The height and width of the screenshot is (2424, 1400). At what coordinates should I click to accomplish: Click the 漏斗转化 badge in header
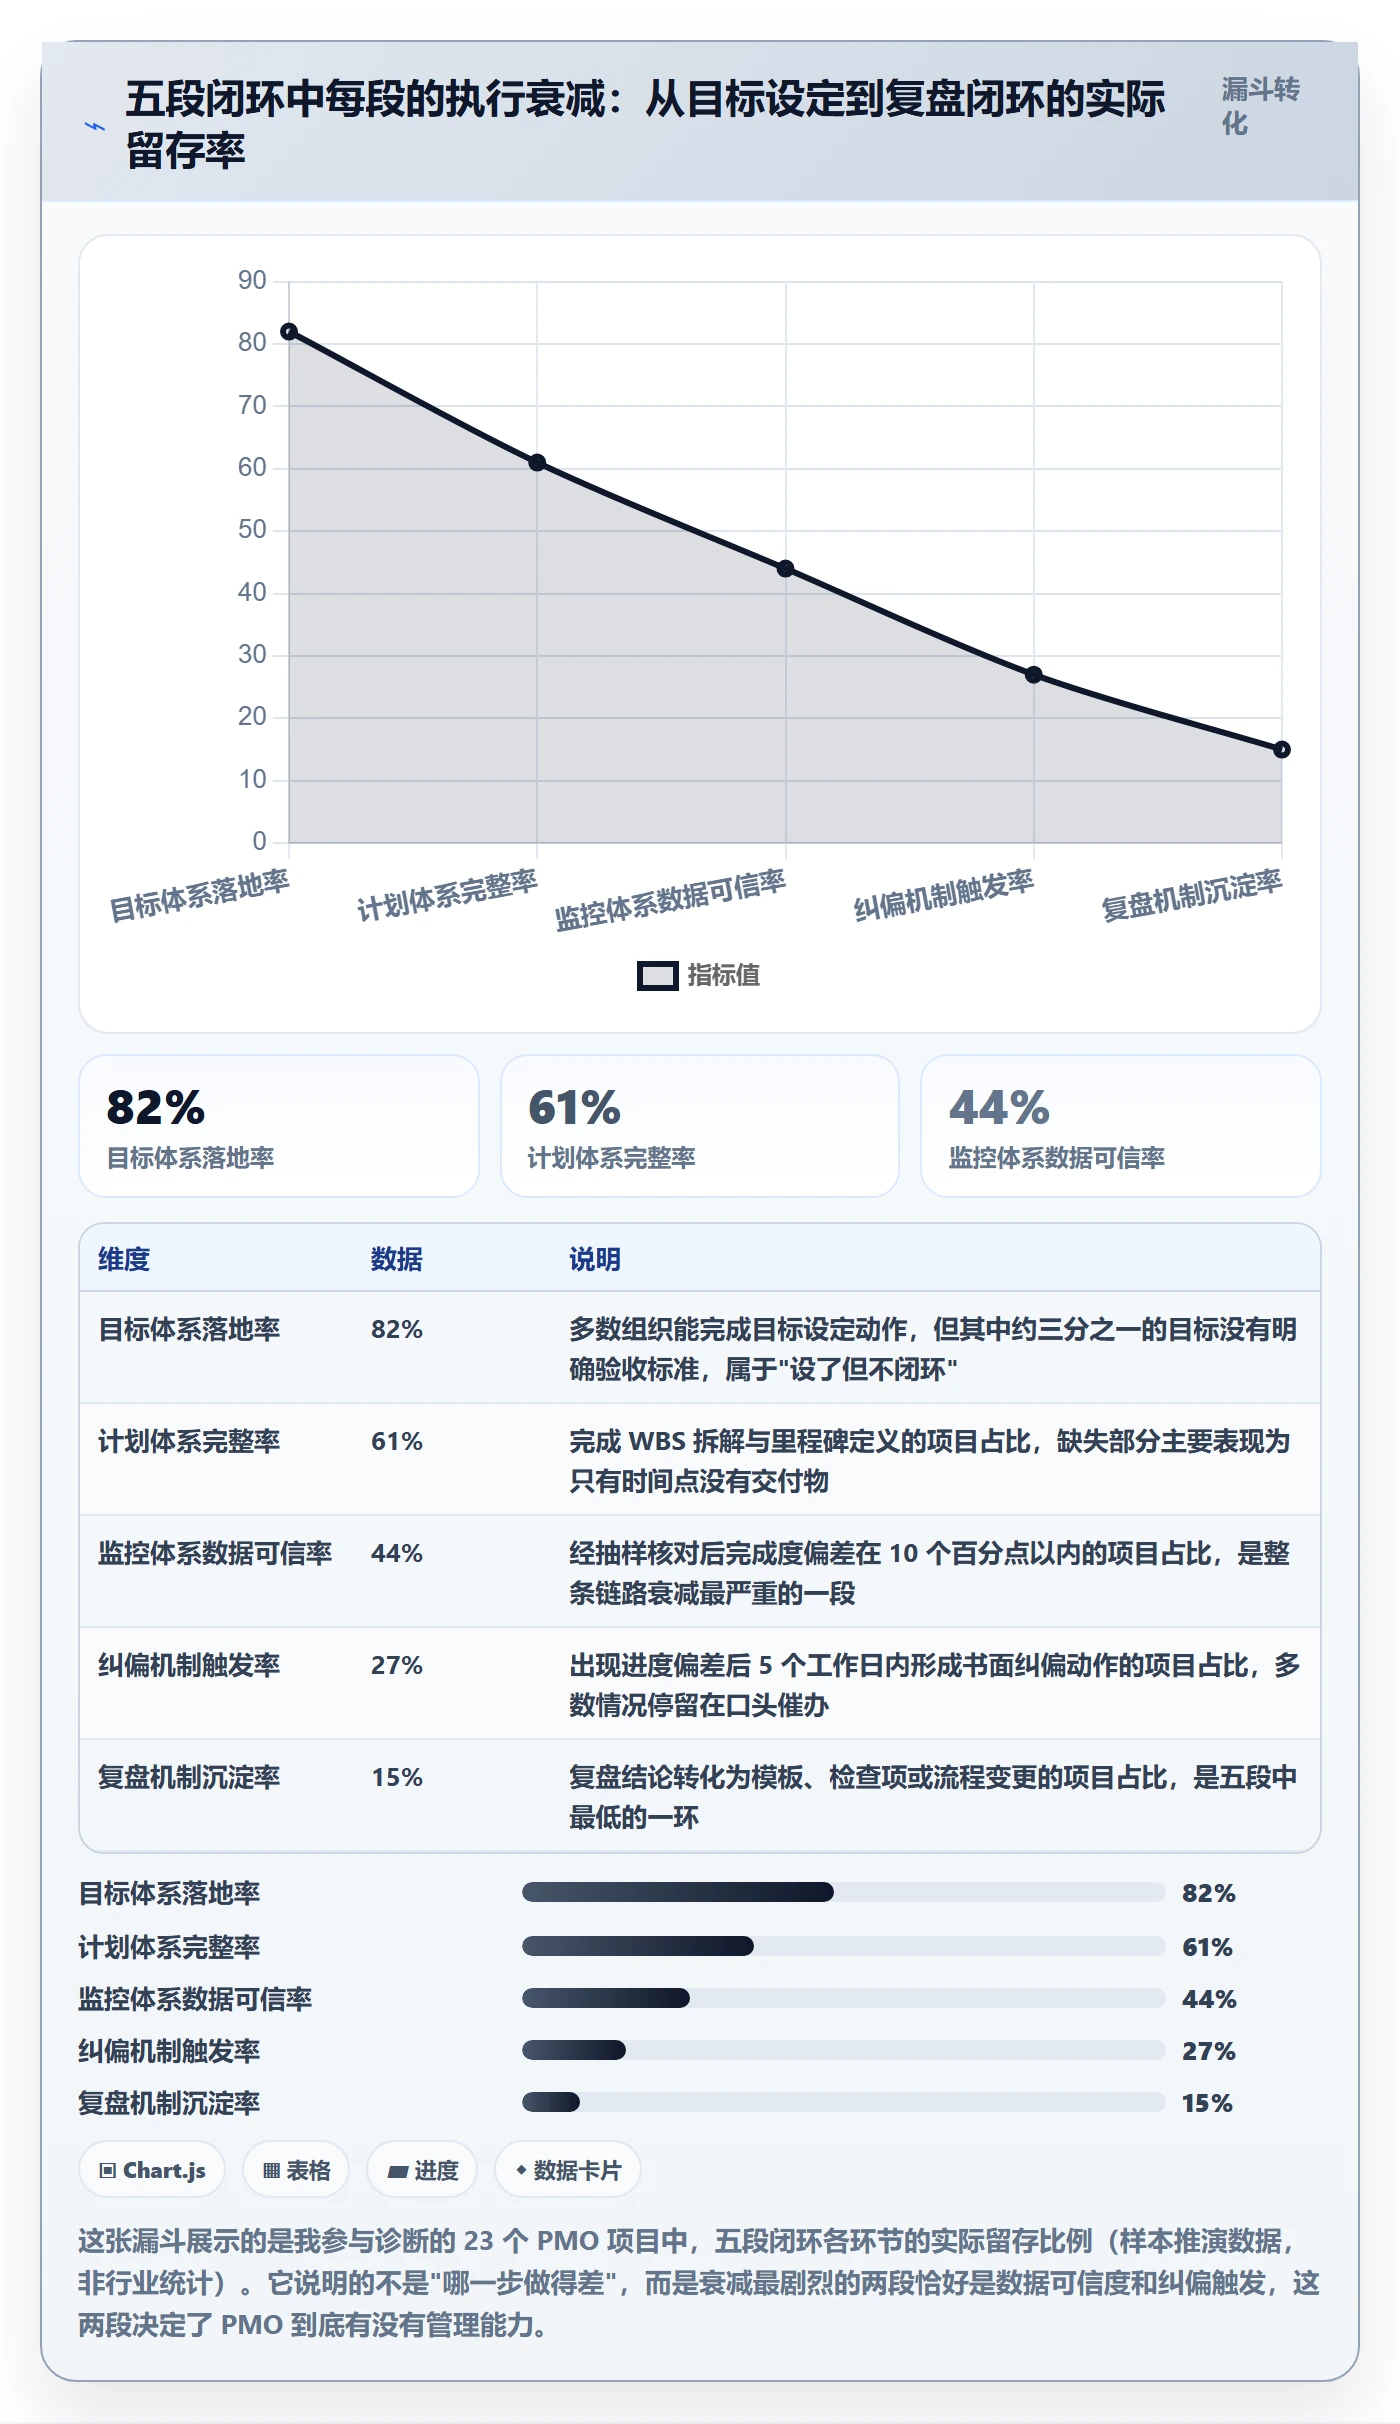pyautogui.click(x=1260, y=106)
